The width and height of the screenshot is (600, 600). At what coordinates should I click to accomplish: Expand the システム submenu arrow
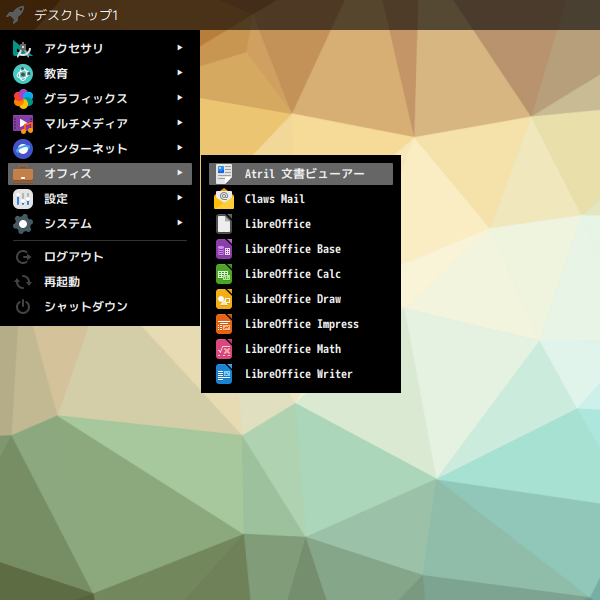pyautogui.click(x=180, y=222)
